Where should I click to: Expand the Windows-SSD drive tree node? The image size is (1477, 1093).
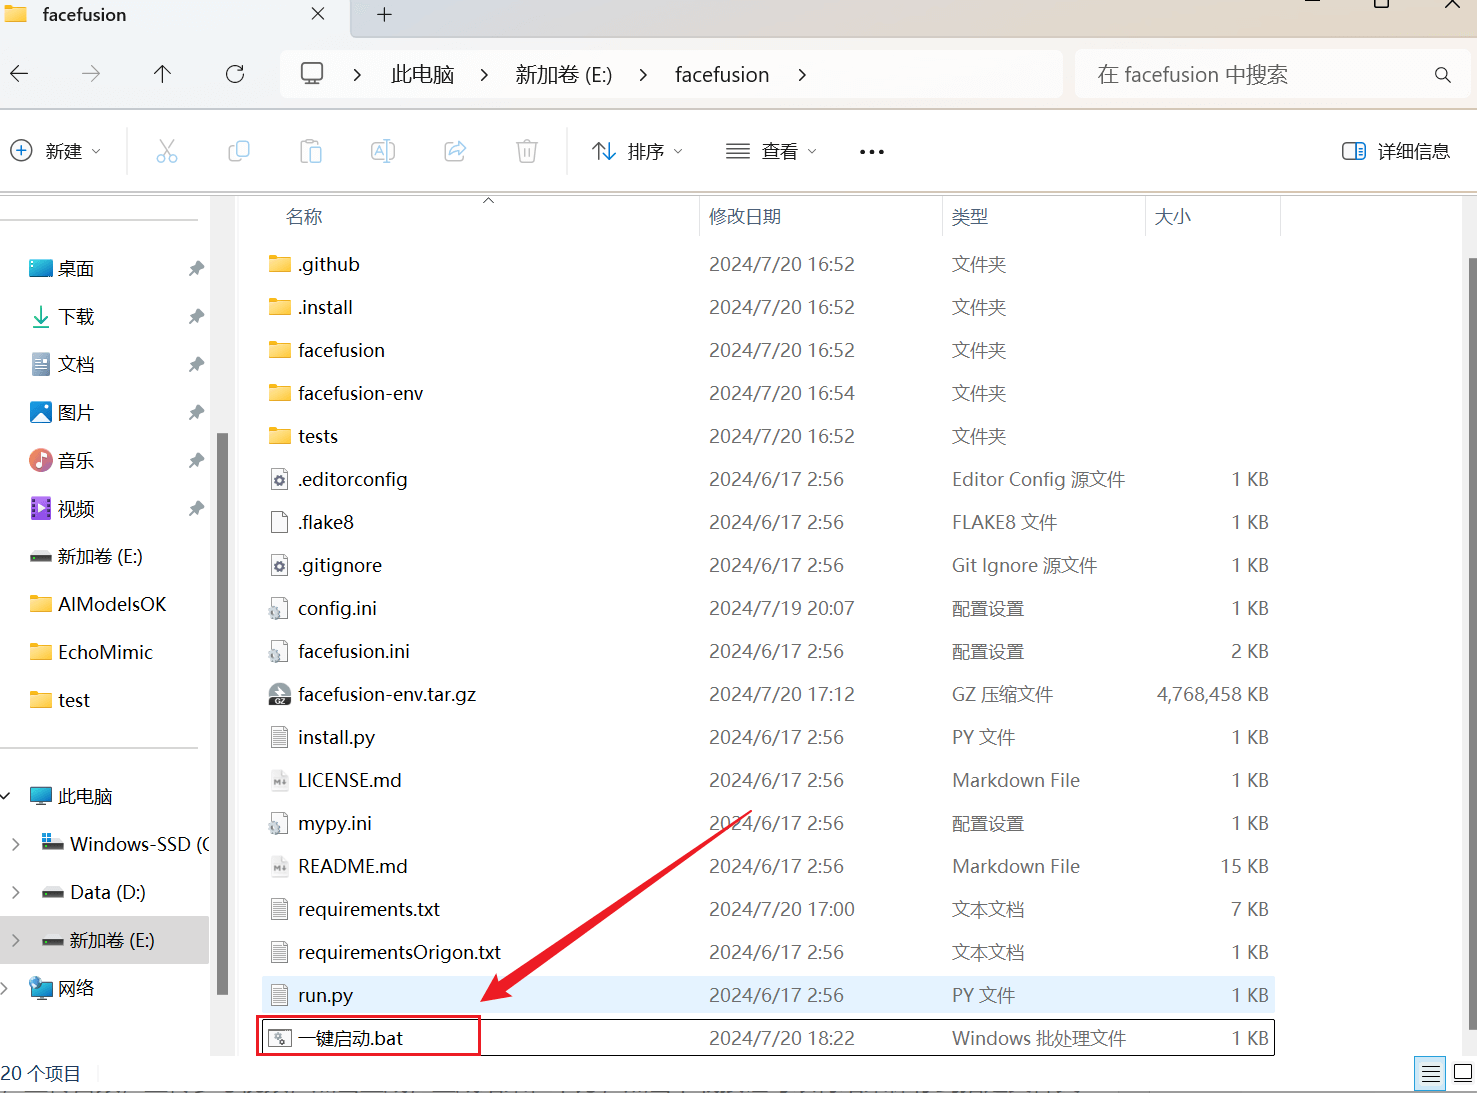coord(15,844)
